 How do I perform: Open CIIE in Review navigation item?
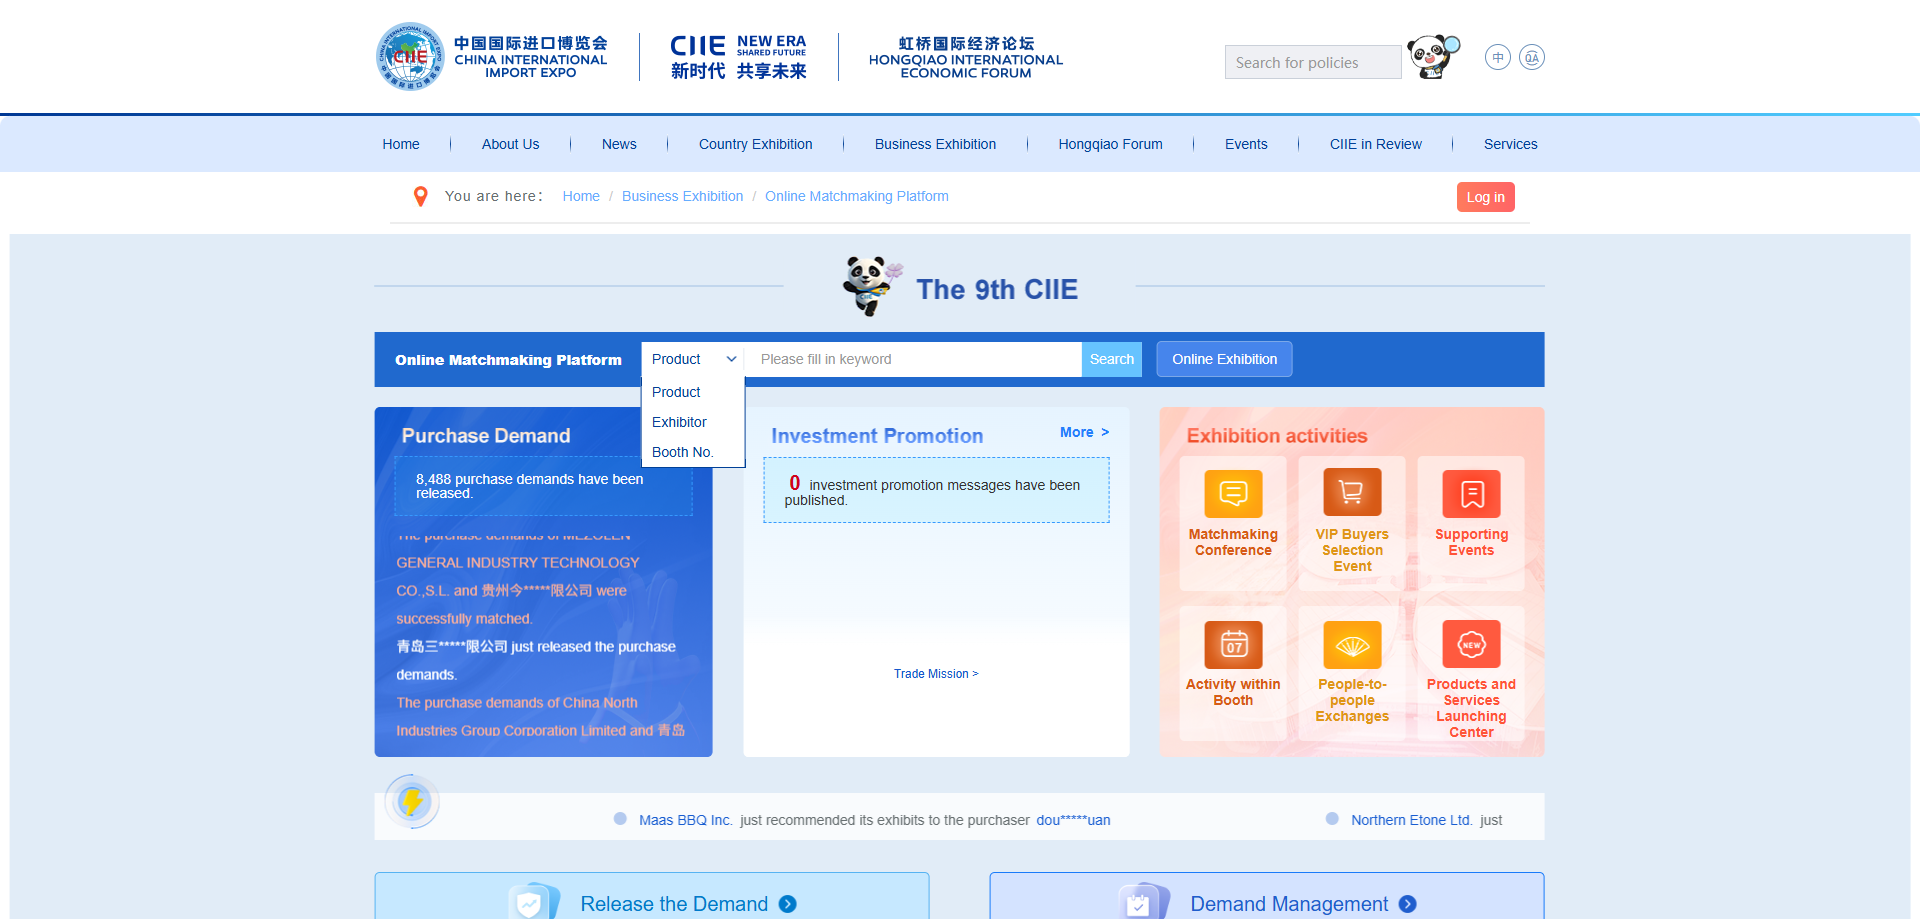(x=1375, y=144)
